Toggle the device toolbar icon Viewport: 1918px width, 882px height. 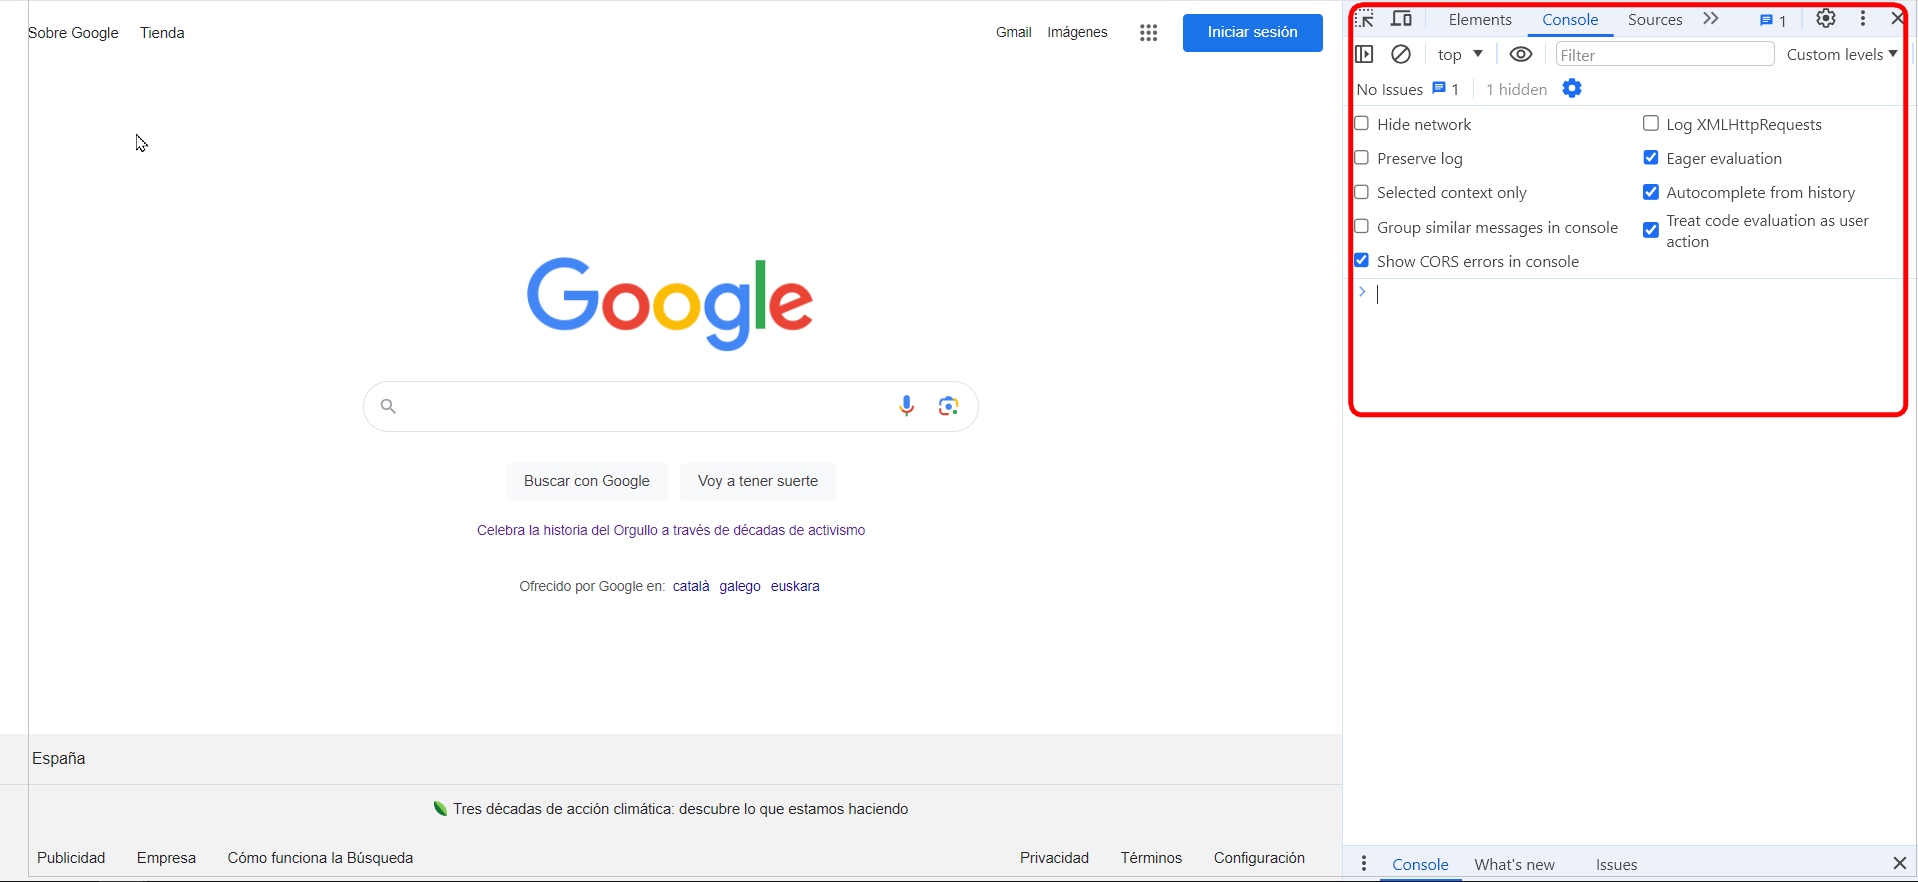click(1402, 19)
